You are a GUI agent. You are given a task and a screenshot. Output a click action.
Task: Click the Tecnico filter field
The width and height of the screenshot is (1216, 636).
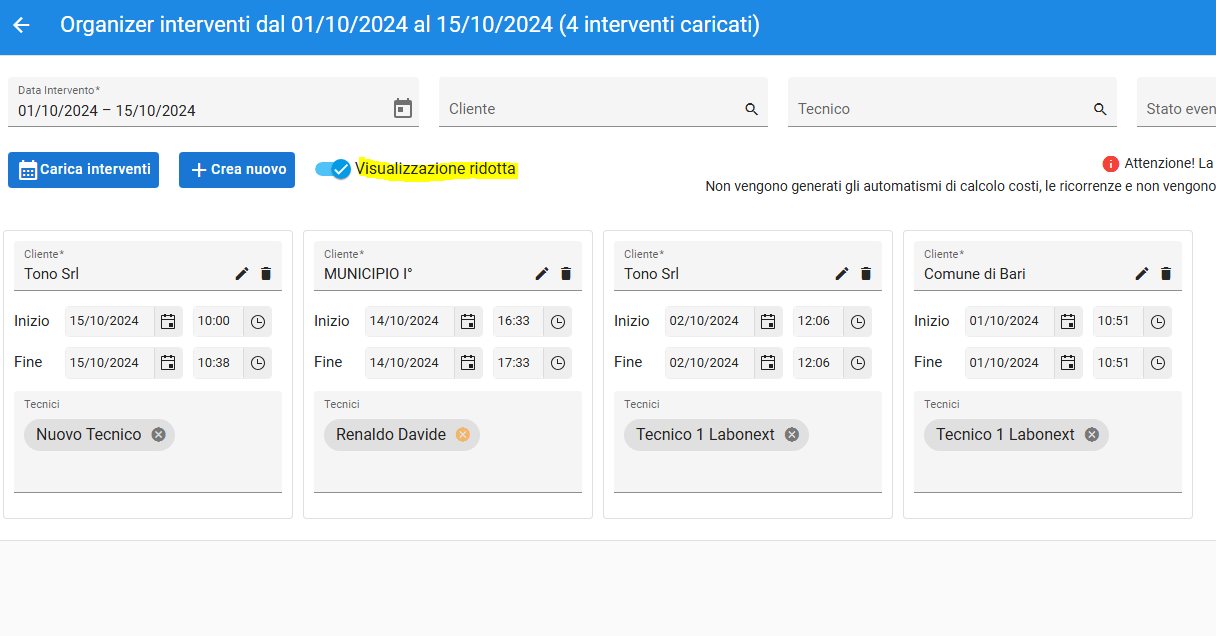tap(952, 102)
